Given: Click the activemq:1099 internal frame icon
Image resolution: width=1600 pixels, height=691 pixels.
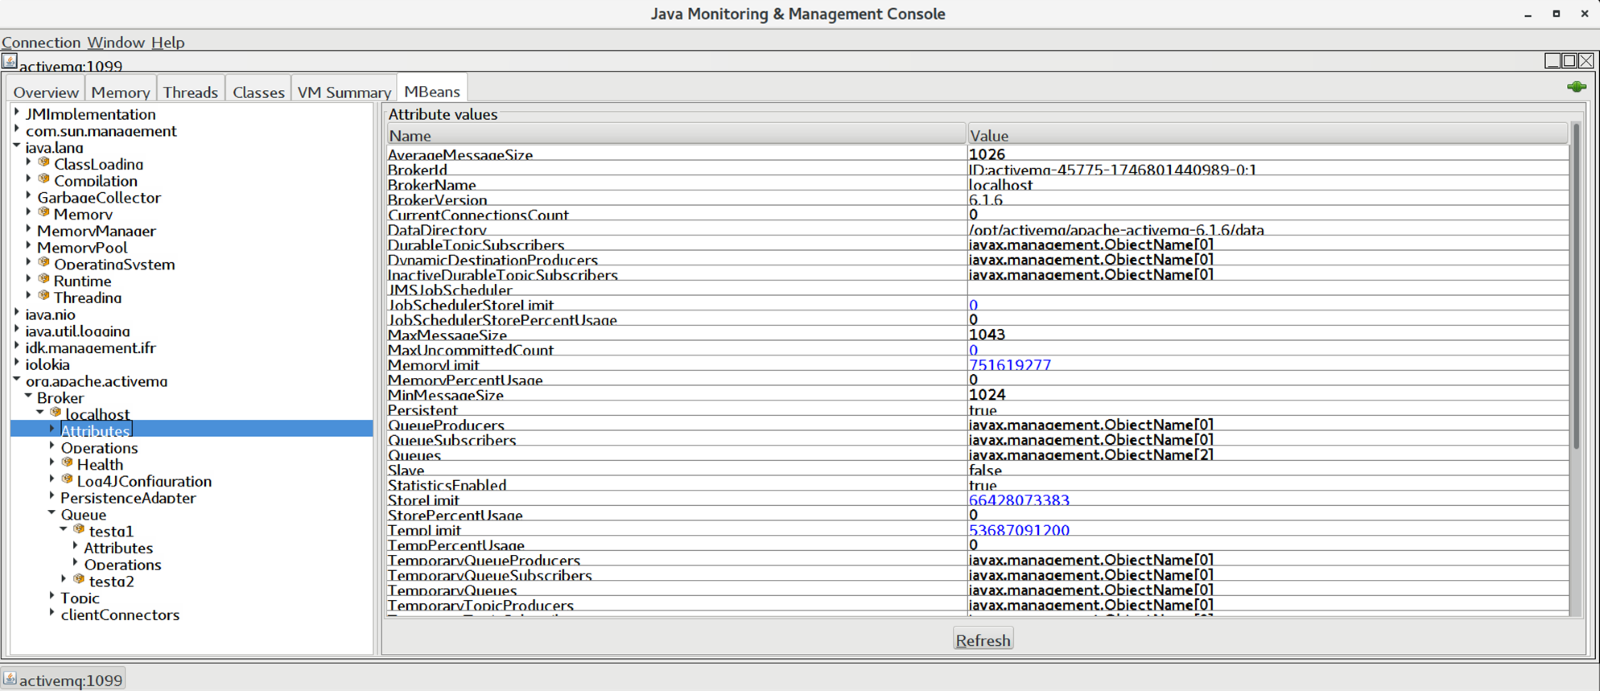Looking at the screenshot, I should pos(9,62).
